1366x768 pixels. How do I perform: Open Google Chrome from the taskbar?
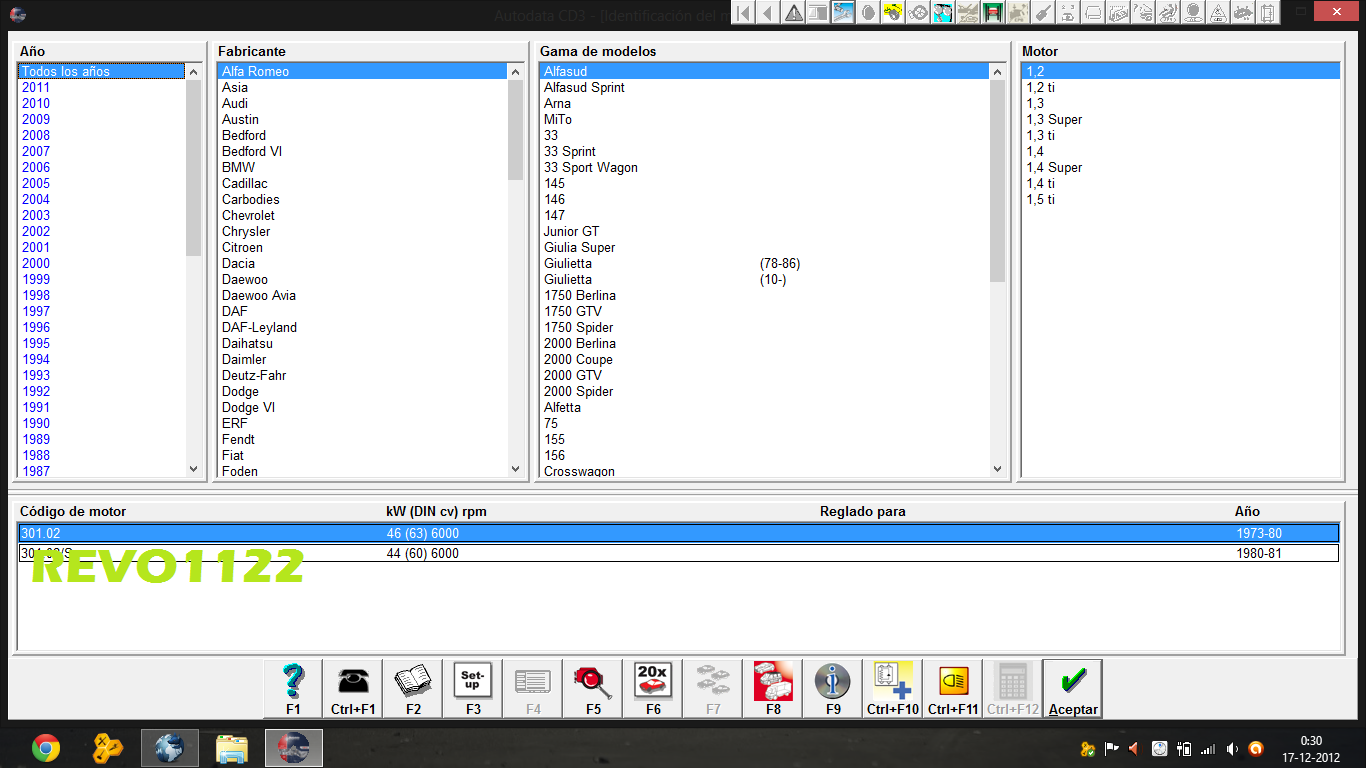point(45,747)
